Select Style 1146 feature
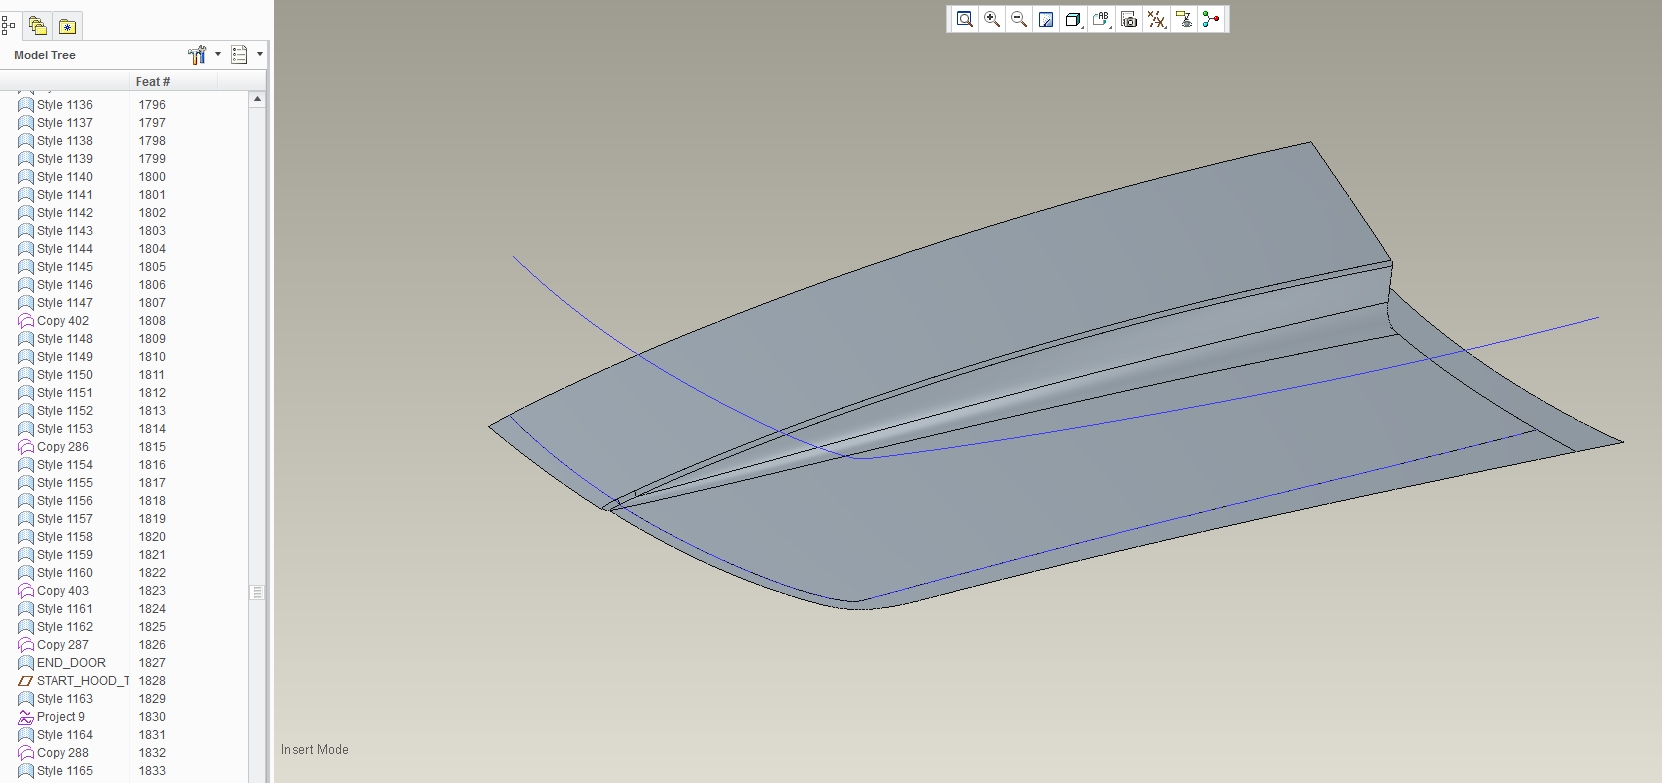The image size is (1662, 783). 65,285
